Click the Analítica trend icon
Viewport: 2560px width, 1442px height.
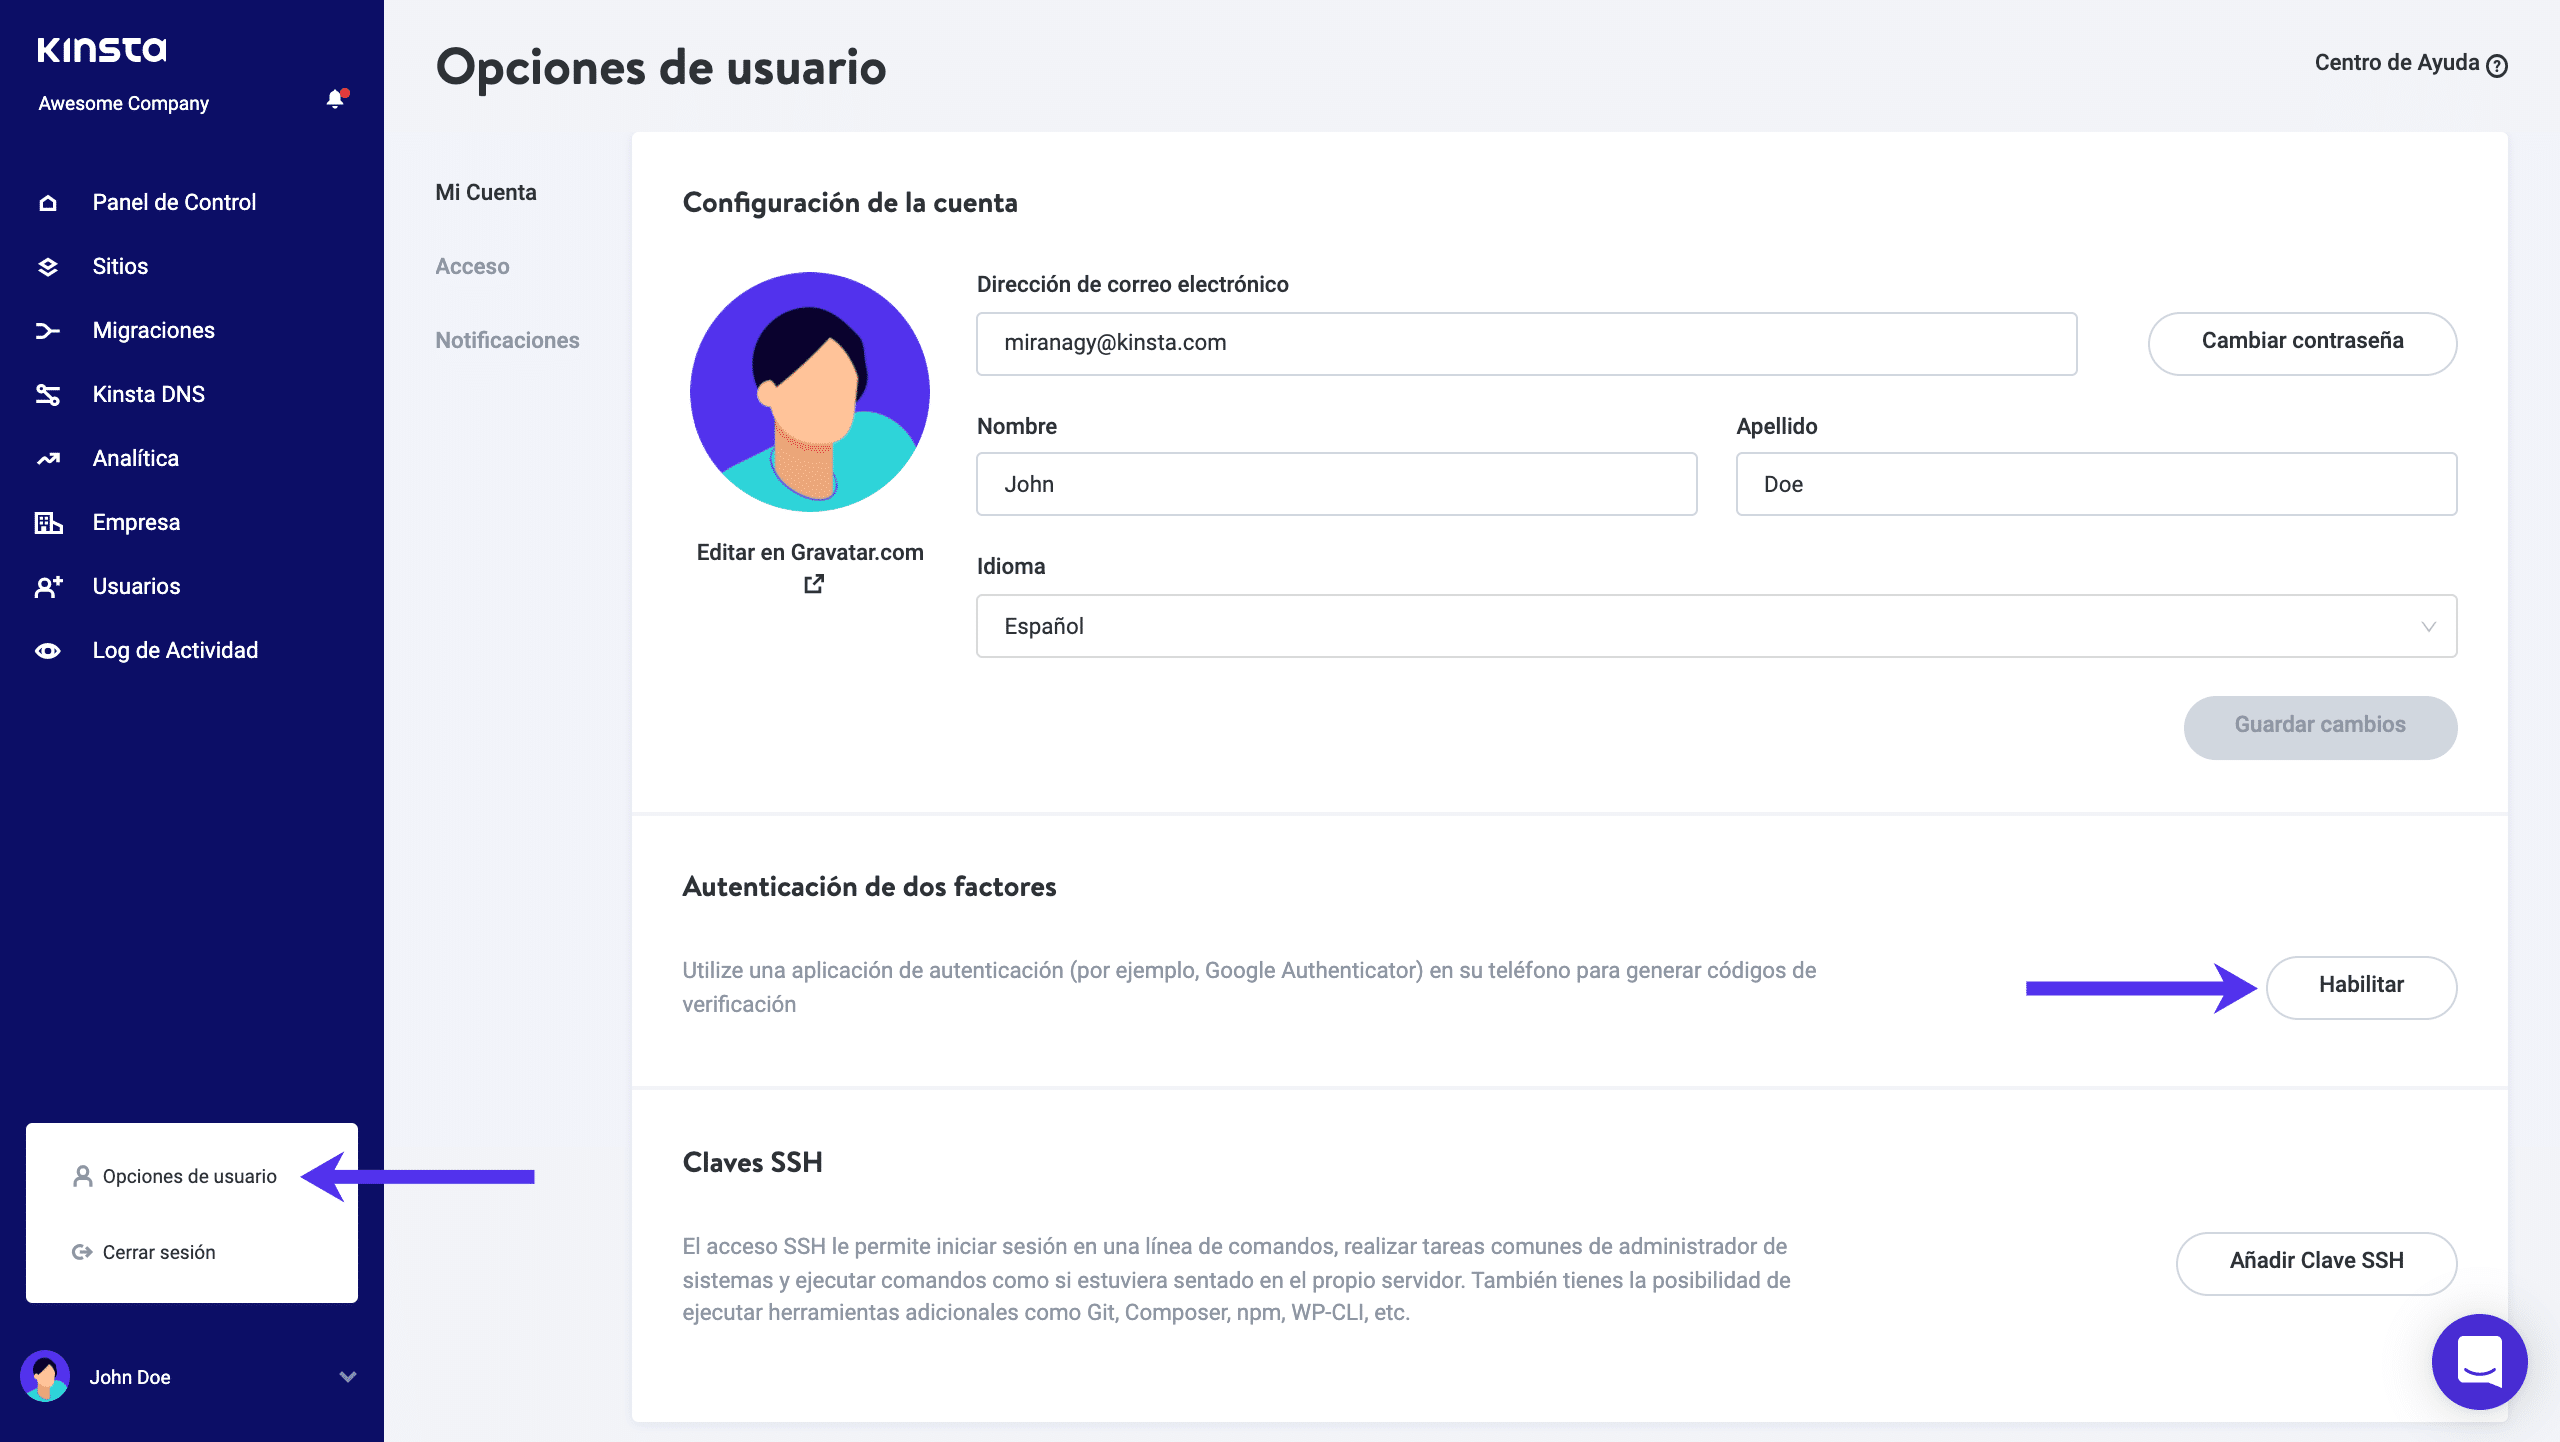48,459
